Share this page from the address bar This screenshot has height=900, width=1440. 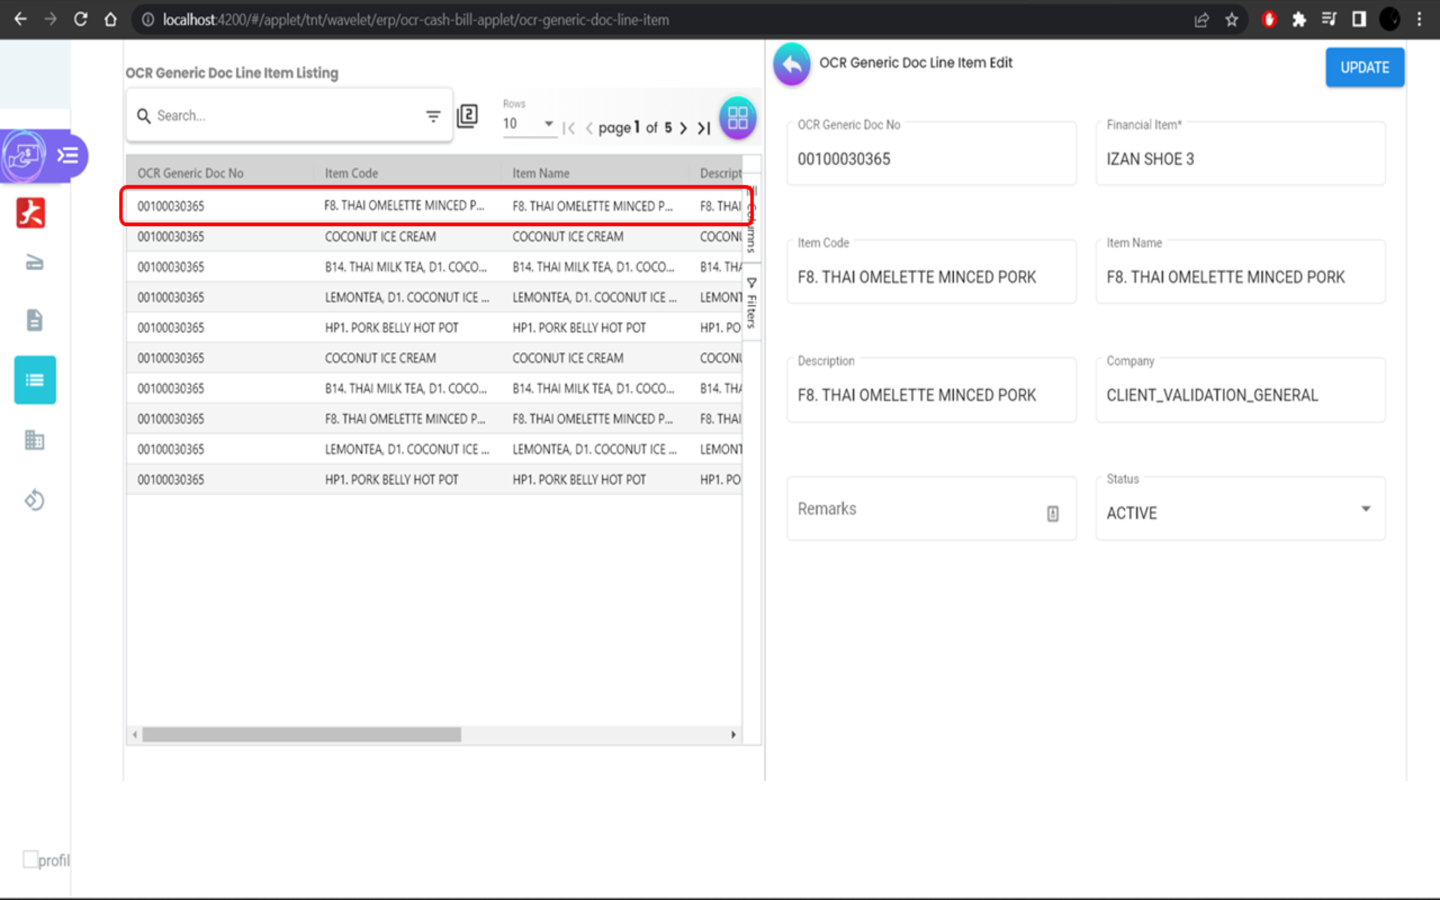(1202, 19)
